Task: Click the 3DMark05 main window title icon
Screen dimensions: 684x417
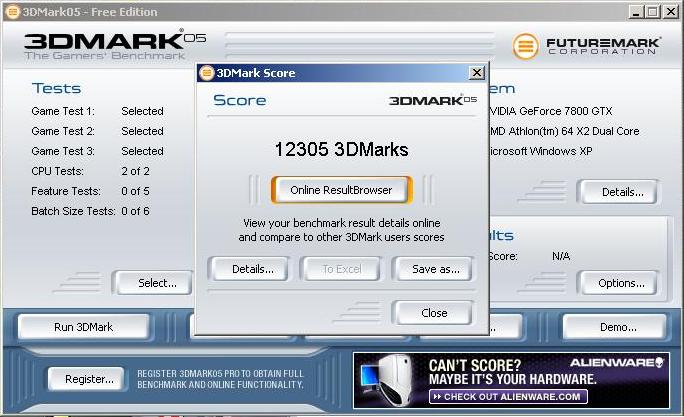Action: [13, 12]
